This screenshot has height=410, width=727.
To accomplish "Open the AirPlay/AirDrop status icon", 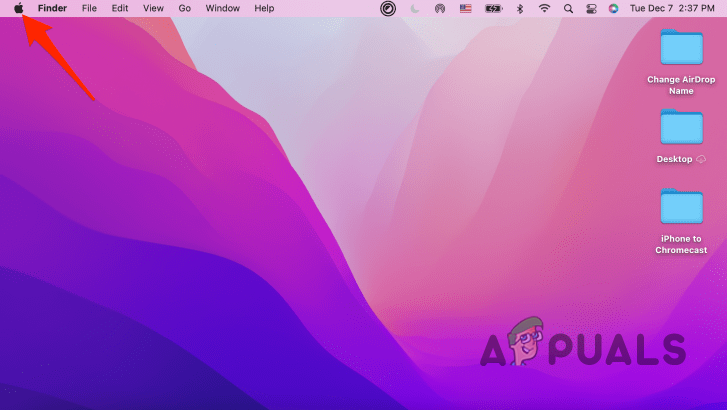I will (x=440, y=8).
